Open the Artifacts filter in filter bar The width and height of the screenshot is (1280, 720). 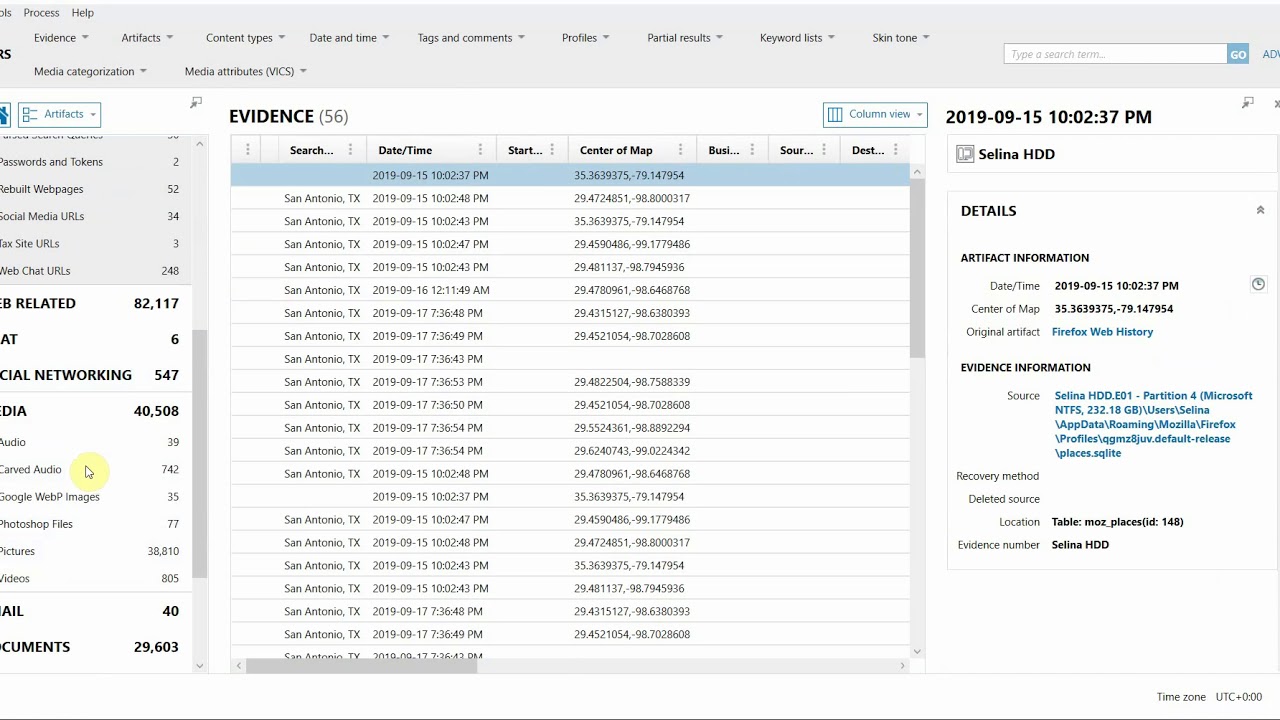(147, 38)
